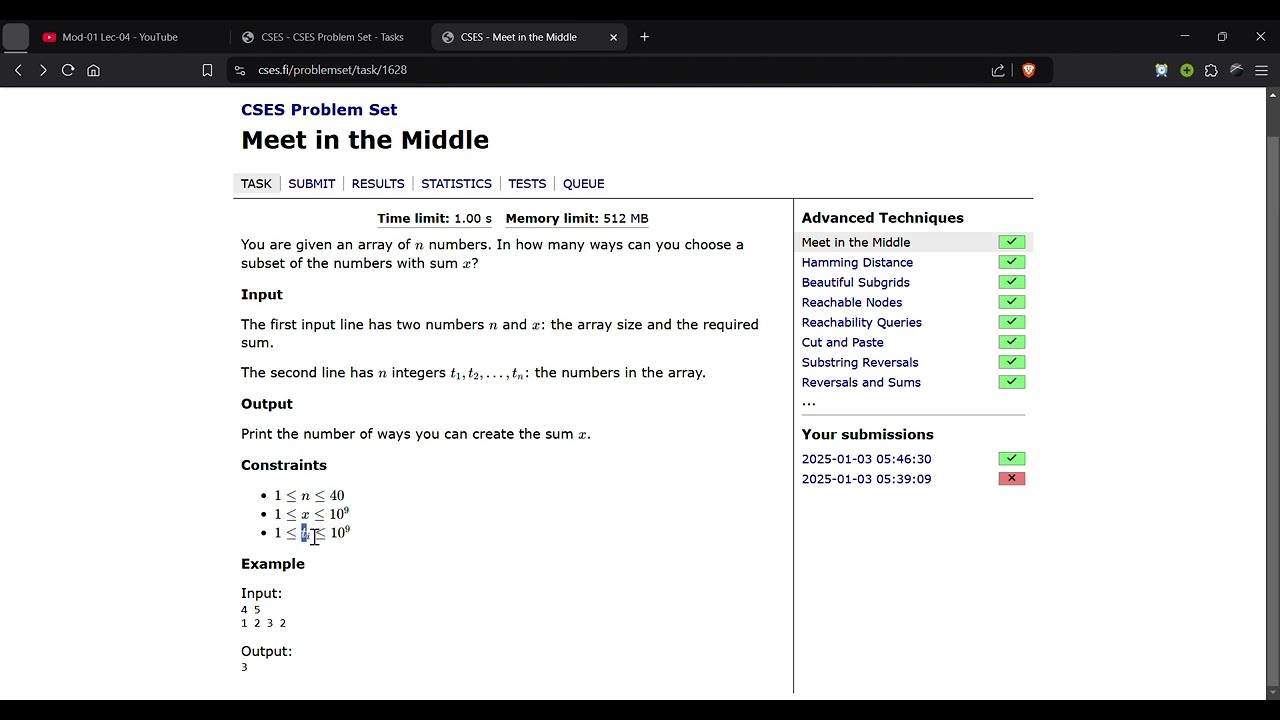Open the robot-face extension icon
Viewport: 1280px width, 720px height.
coord(1161,70)
